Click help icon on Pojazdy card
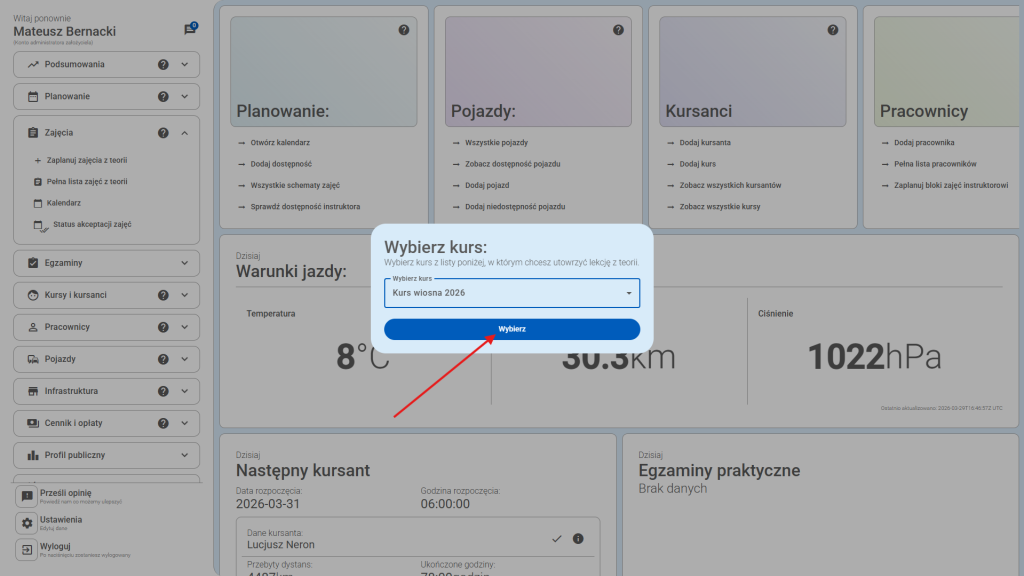This screenshot has height=576, width=1024. [x=618, y=30]
